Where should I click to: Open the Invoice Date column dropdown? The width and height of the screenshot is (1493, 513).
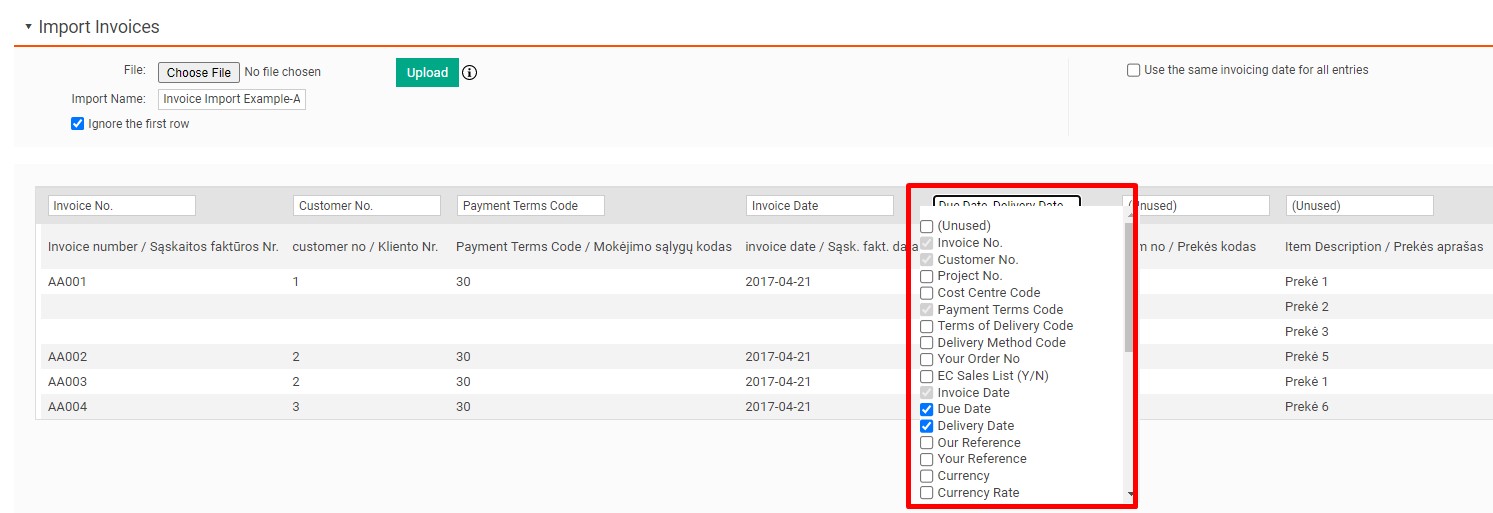819,205
